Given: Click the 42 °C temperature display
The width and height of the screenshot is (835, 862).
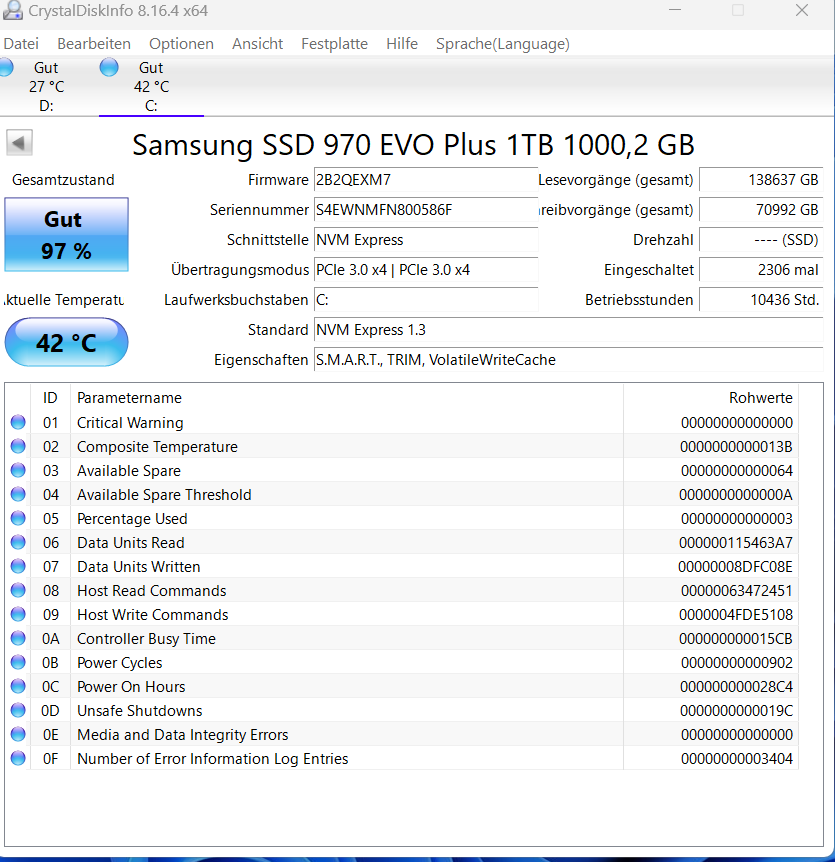Looking at the screenshot, I should [66, 342].
